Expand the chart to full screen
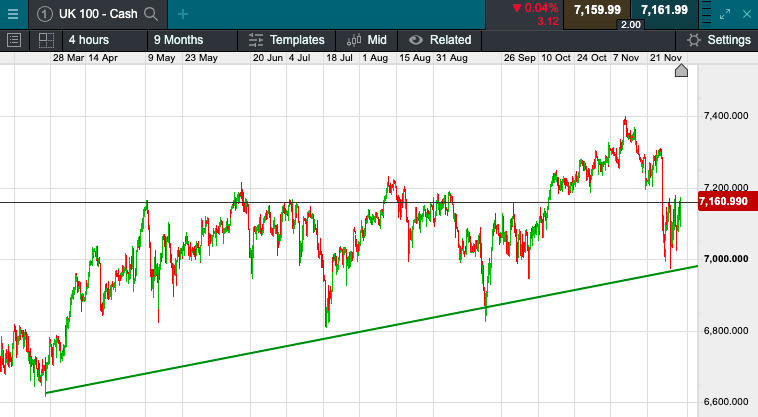 [727, 13]
